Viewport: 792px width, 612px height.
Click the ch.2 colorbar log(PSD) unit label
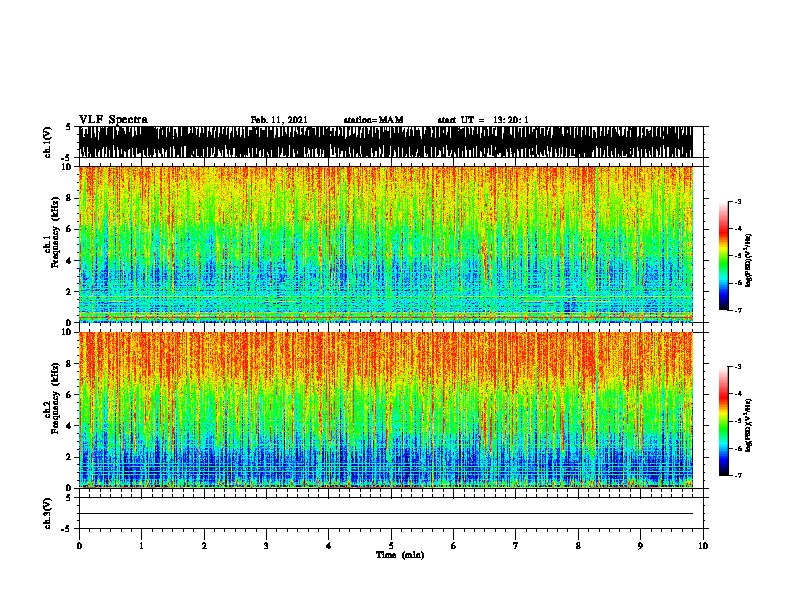[749, 425]
